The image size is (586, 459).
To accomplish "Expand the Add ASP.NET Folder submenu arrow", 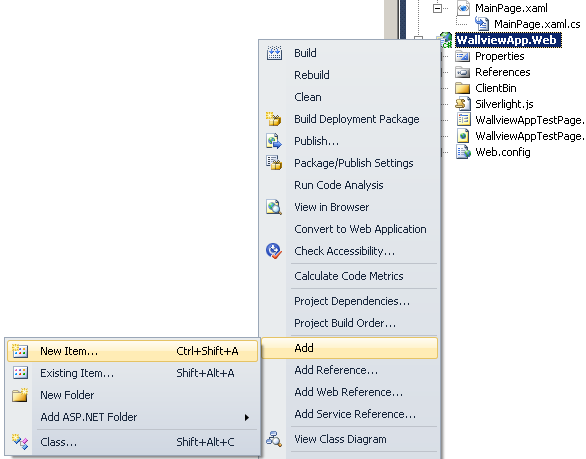I will coord(247,417).
